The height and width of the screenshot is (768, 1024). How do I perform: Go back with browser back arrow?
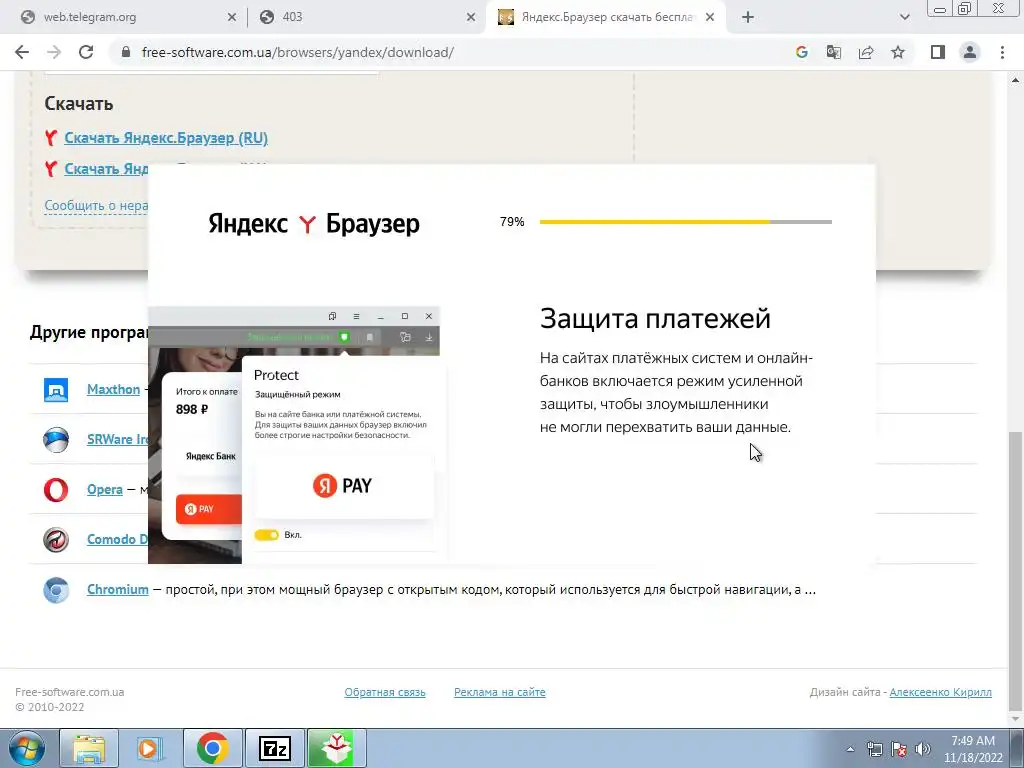pos(22,52)
